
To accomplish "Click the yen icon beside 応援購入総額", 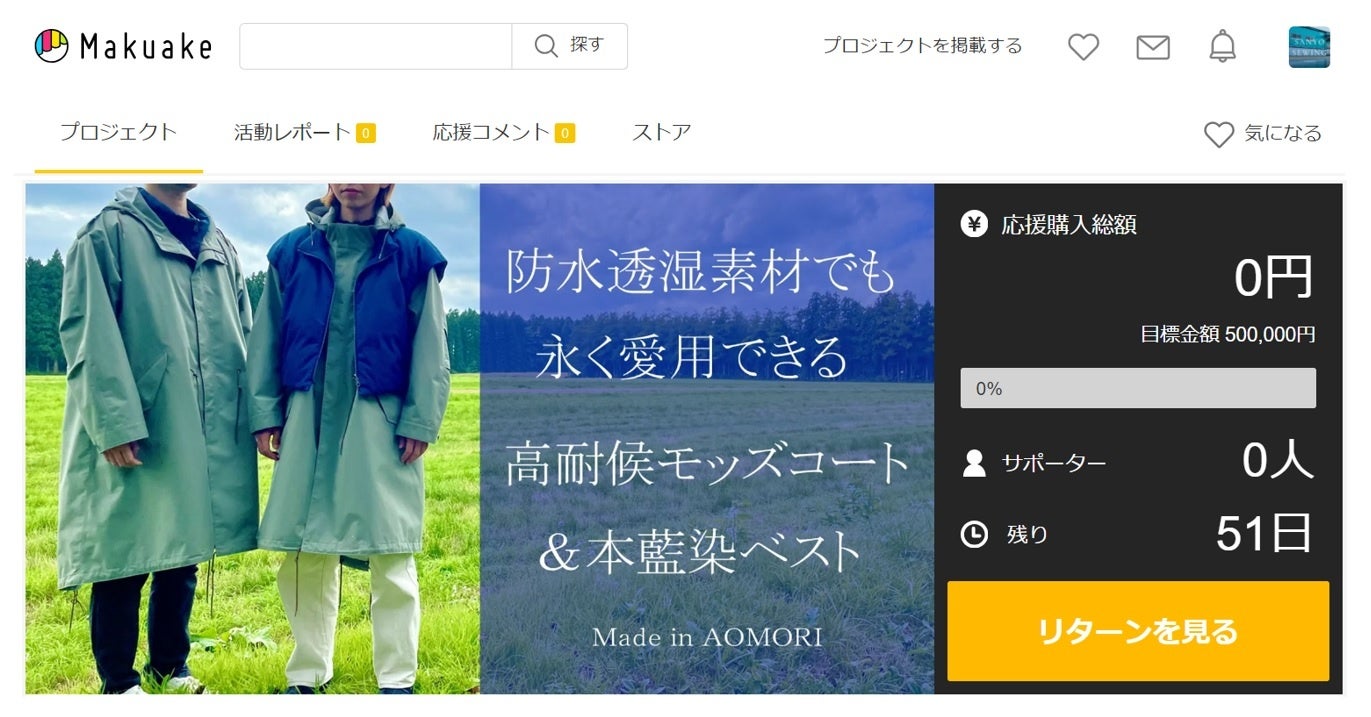I will point(974,224).
